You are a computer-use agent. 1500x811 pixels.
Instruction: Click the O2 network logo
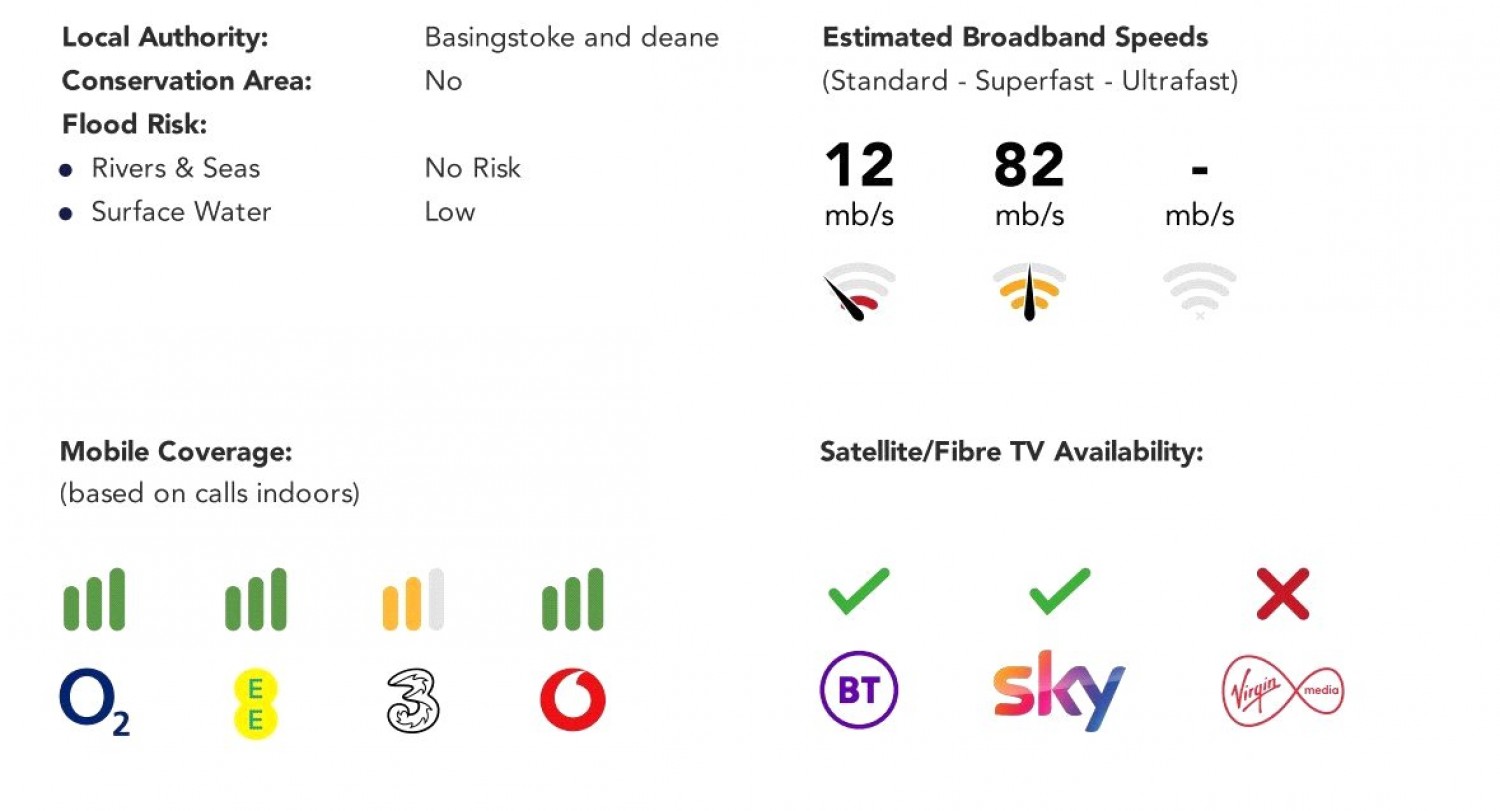[x=94, y=701]
